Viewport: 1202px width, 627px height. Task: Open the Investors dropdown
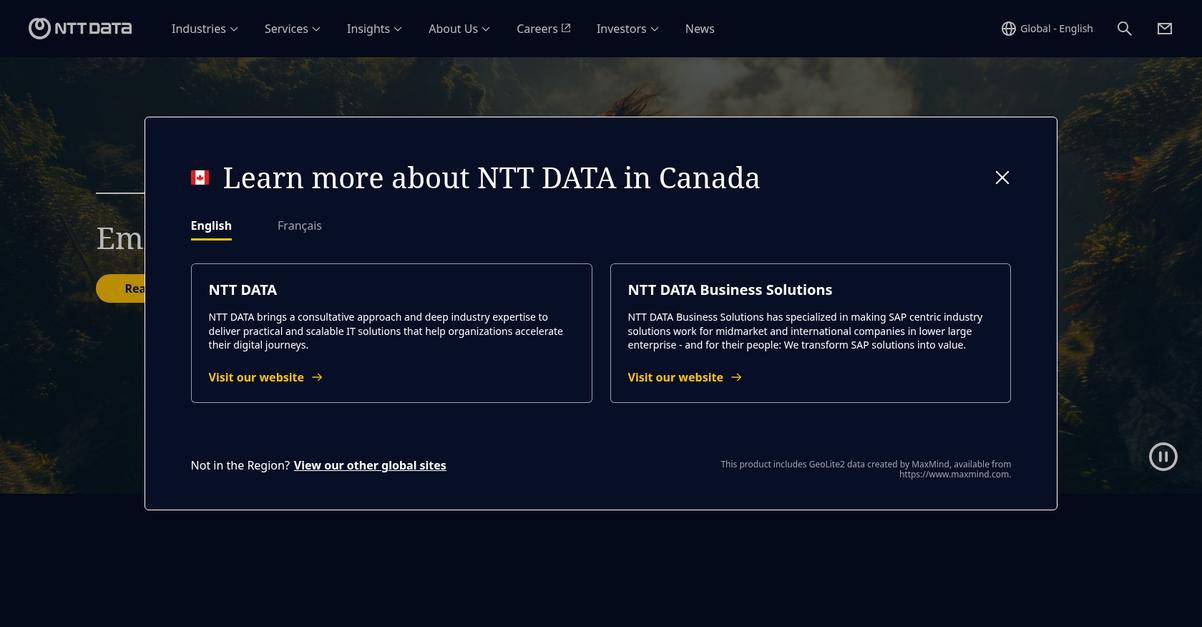tap(627, 29)
